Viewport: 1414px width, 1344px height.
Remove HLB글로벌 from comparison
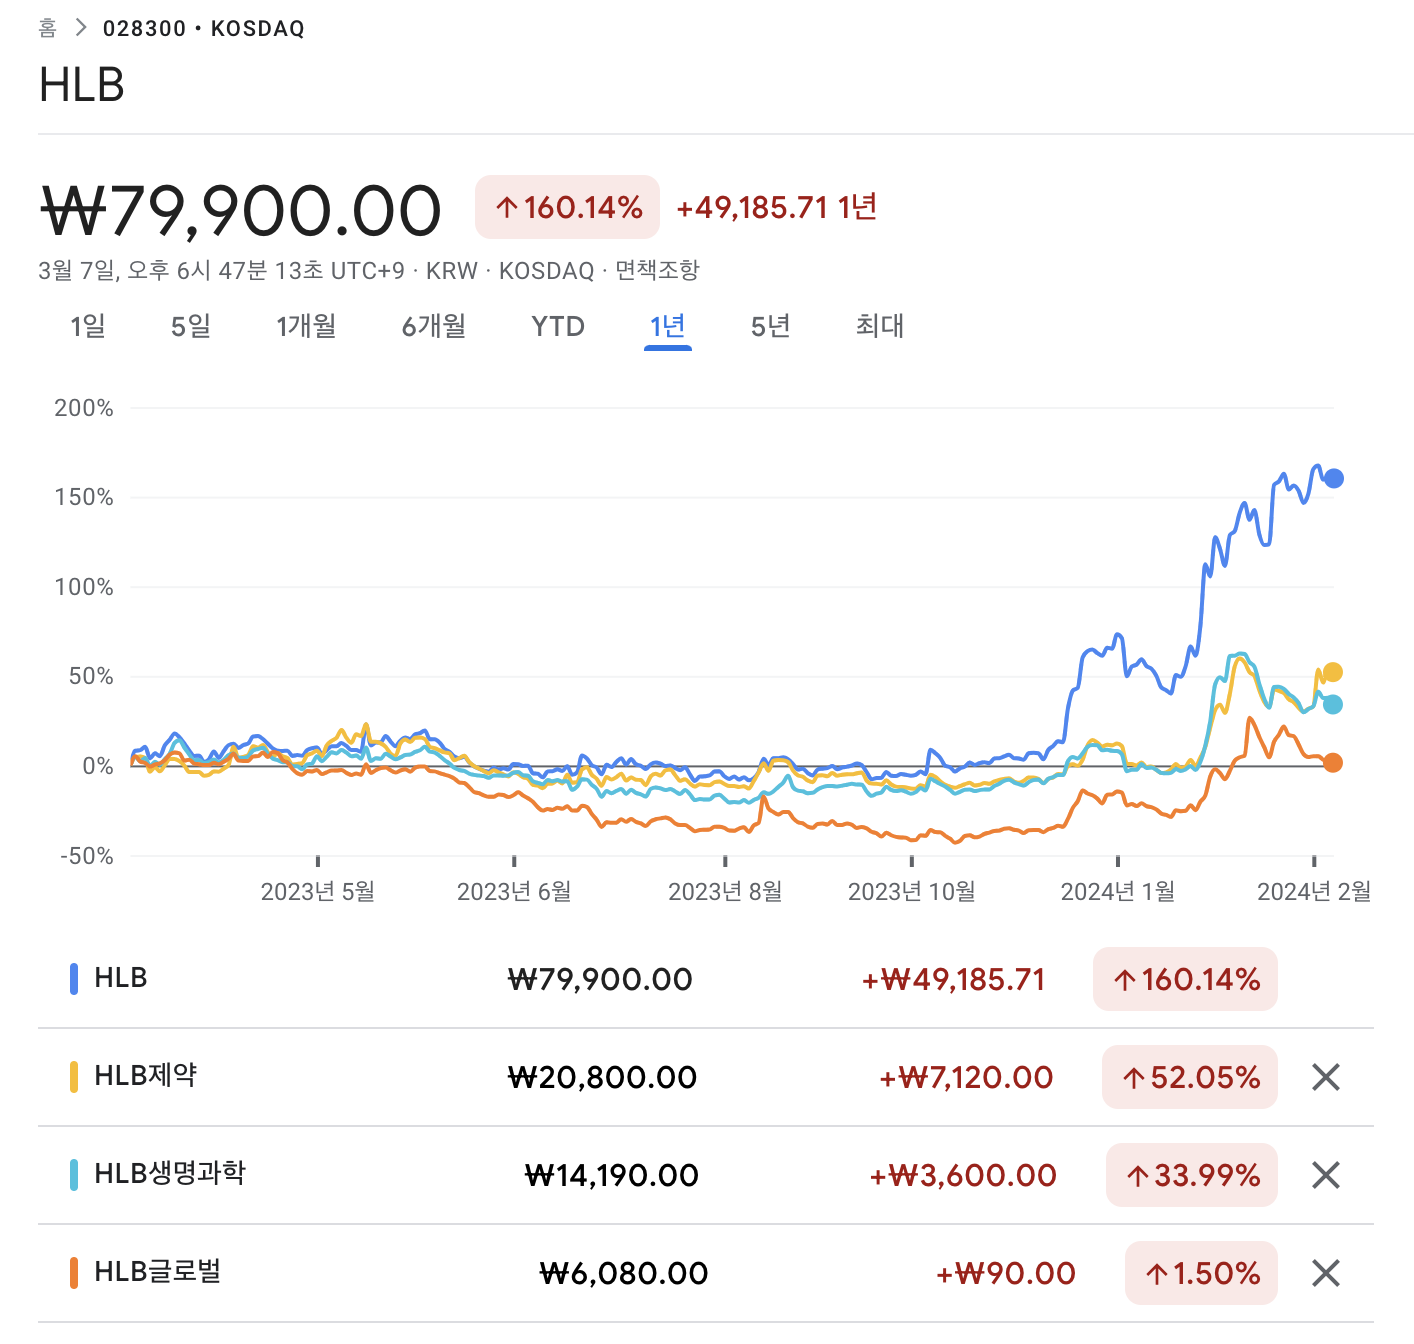[x=1325, y=1273]
